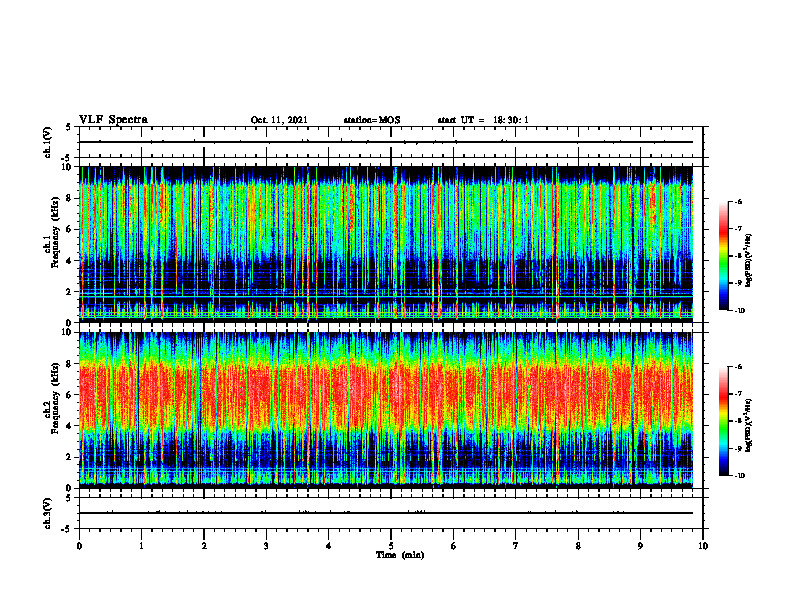The width and height of the screenshot is (792, 612).
Task: Click time axis tick label "6"
Action: click(454, 546)
